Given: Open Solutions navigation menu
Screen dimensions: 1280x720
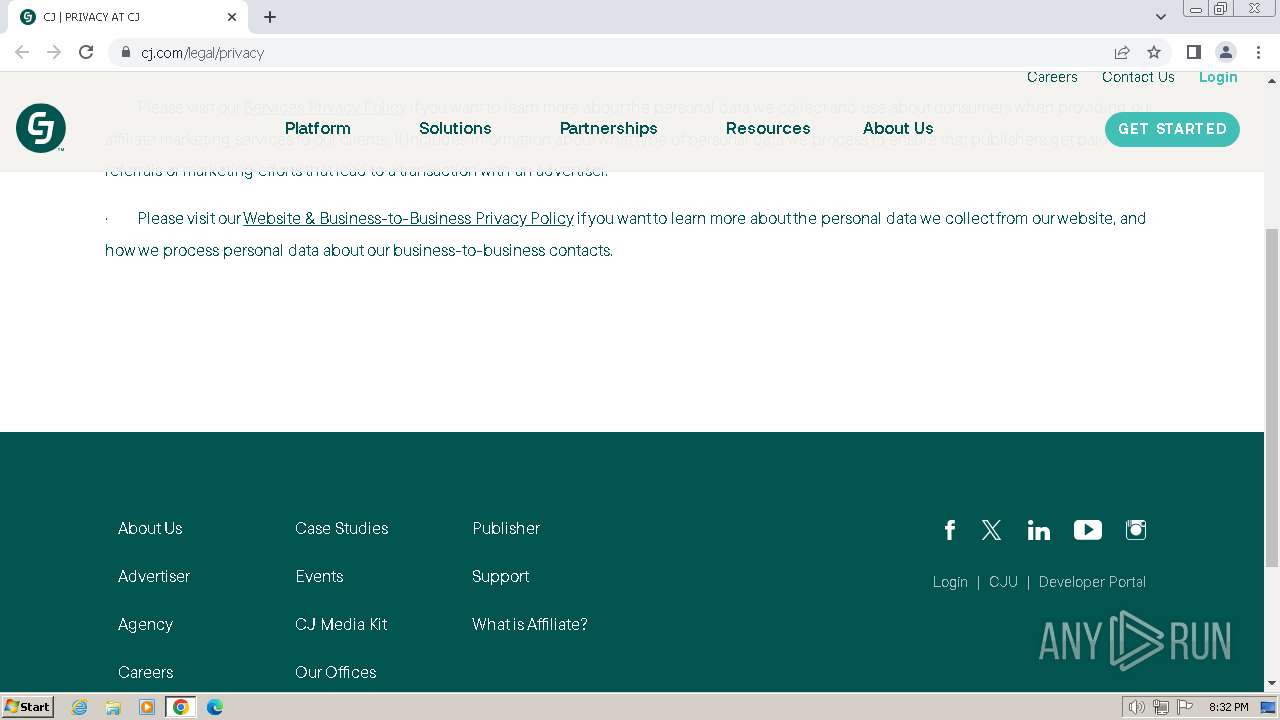Looking at the screenshot, I should point(455,128).
